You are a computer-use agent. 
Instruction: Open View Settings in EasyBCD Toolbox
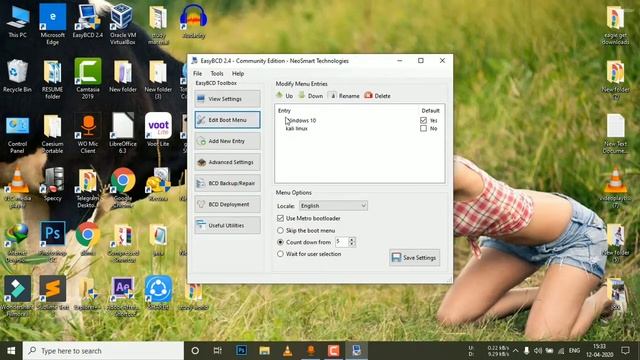click(x=227, y=99)
